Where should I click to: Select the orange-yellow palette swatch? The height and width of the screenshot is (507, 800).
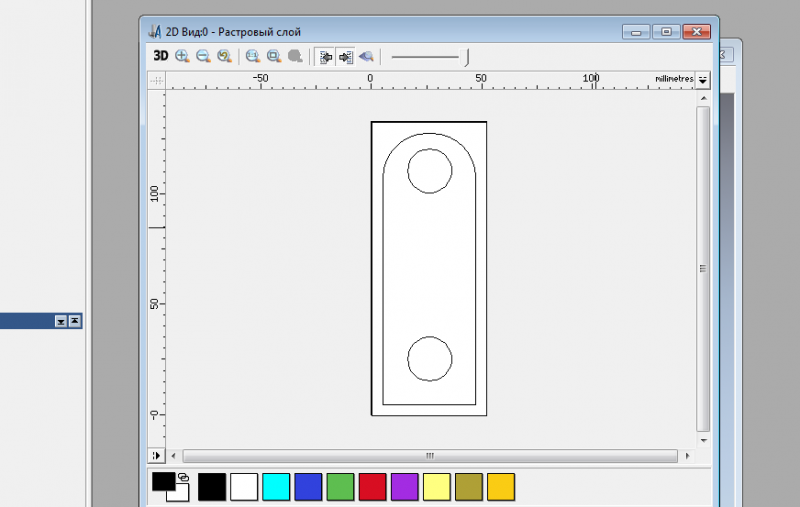(x=501, y=487)
